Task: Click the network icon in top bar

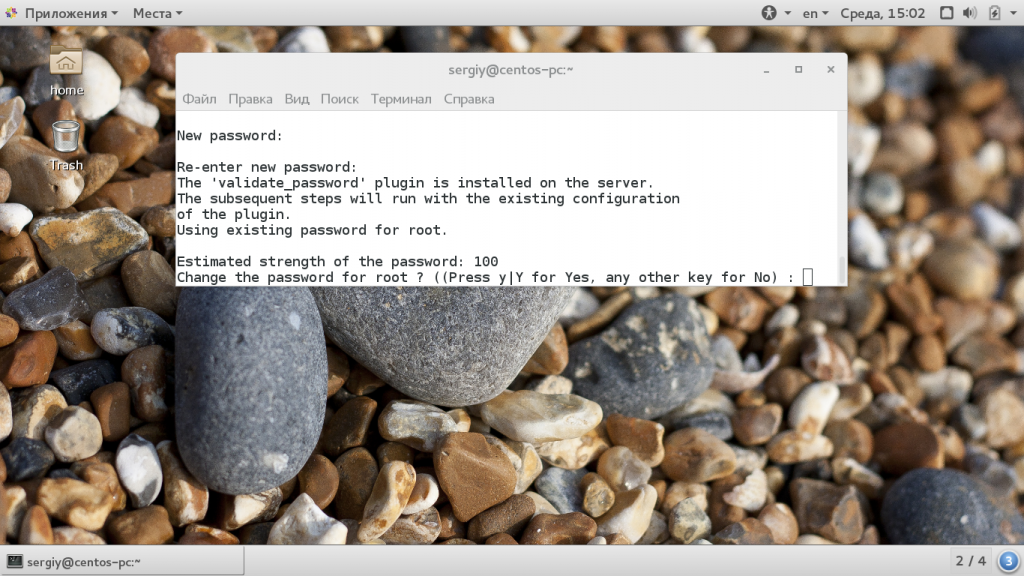Action: (945, 13)
